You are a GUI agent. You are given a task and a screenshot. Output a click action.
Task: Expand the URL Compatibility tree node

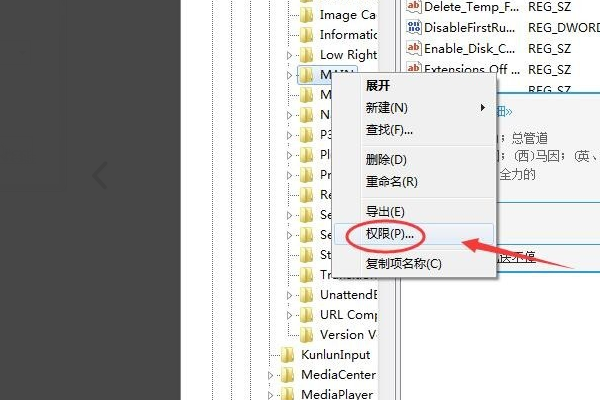(290, 315)
